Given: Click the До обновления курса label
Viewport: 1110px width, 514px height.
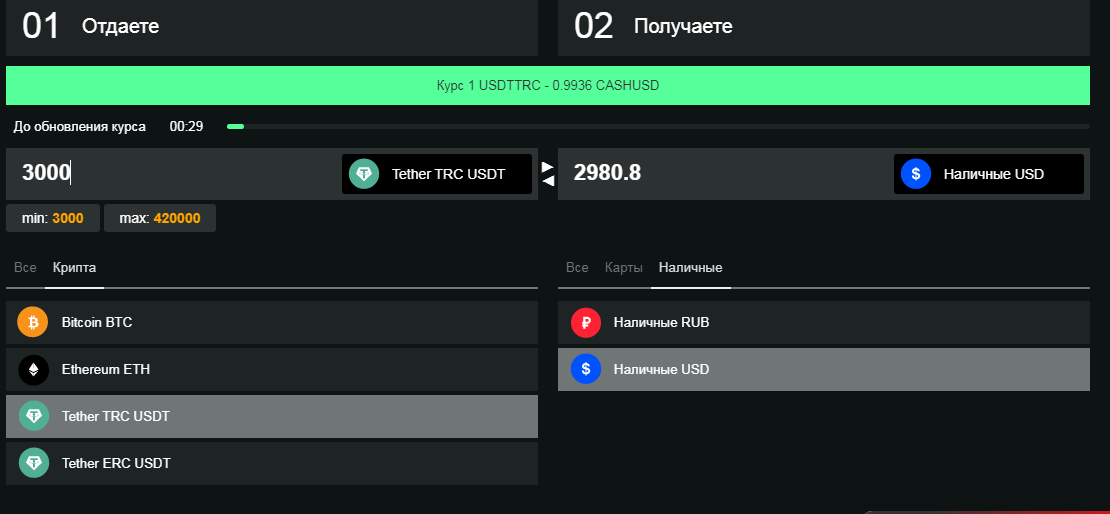Looking at the screenshot, I should [79, 127].
